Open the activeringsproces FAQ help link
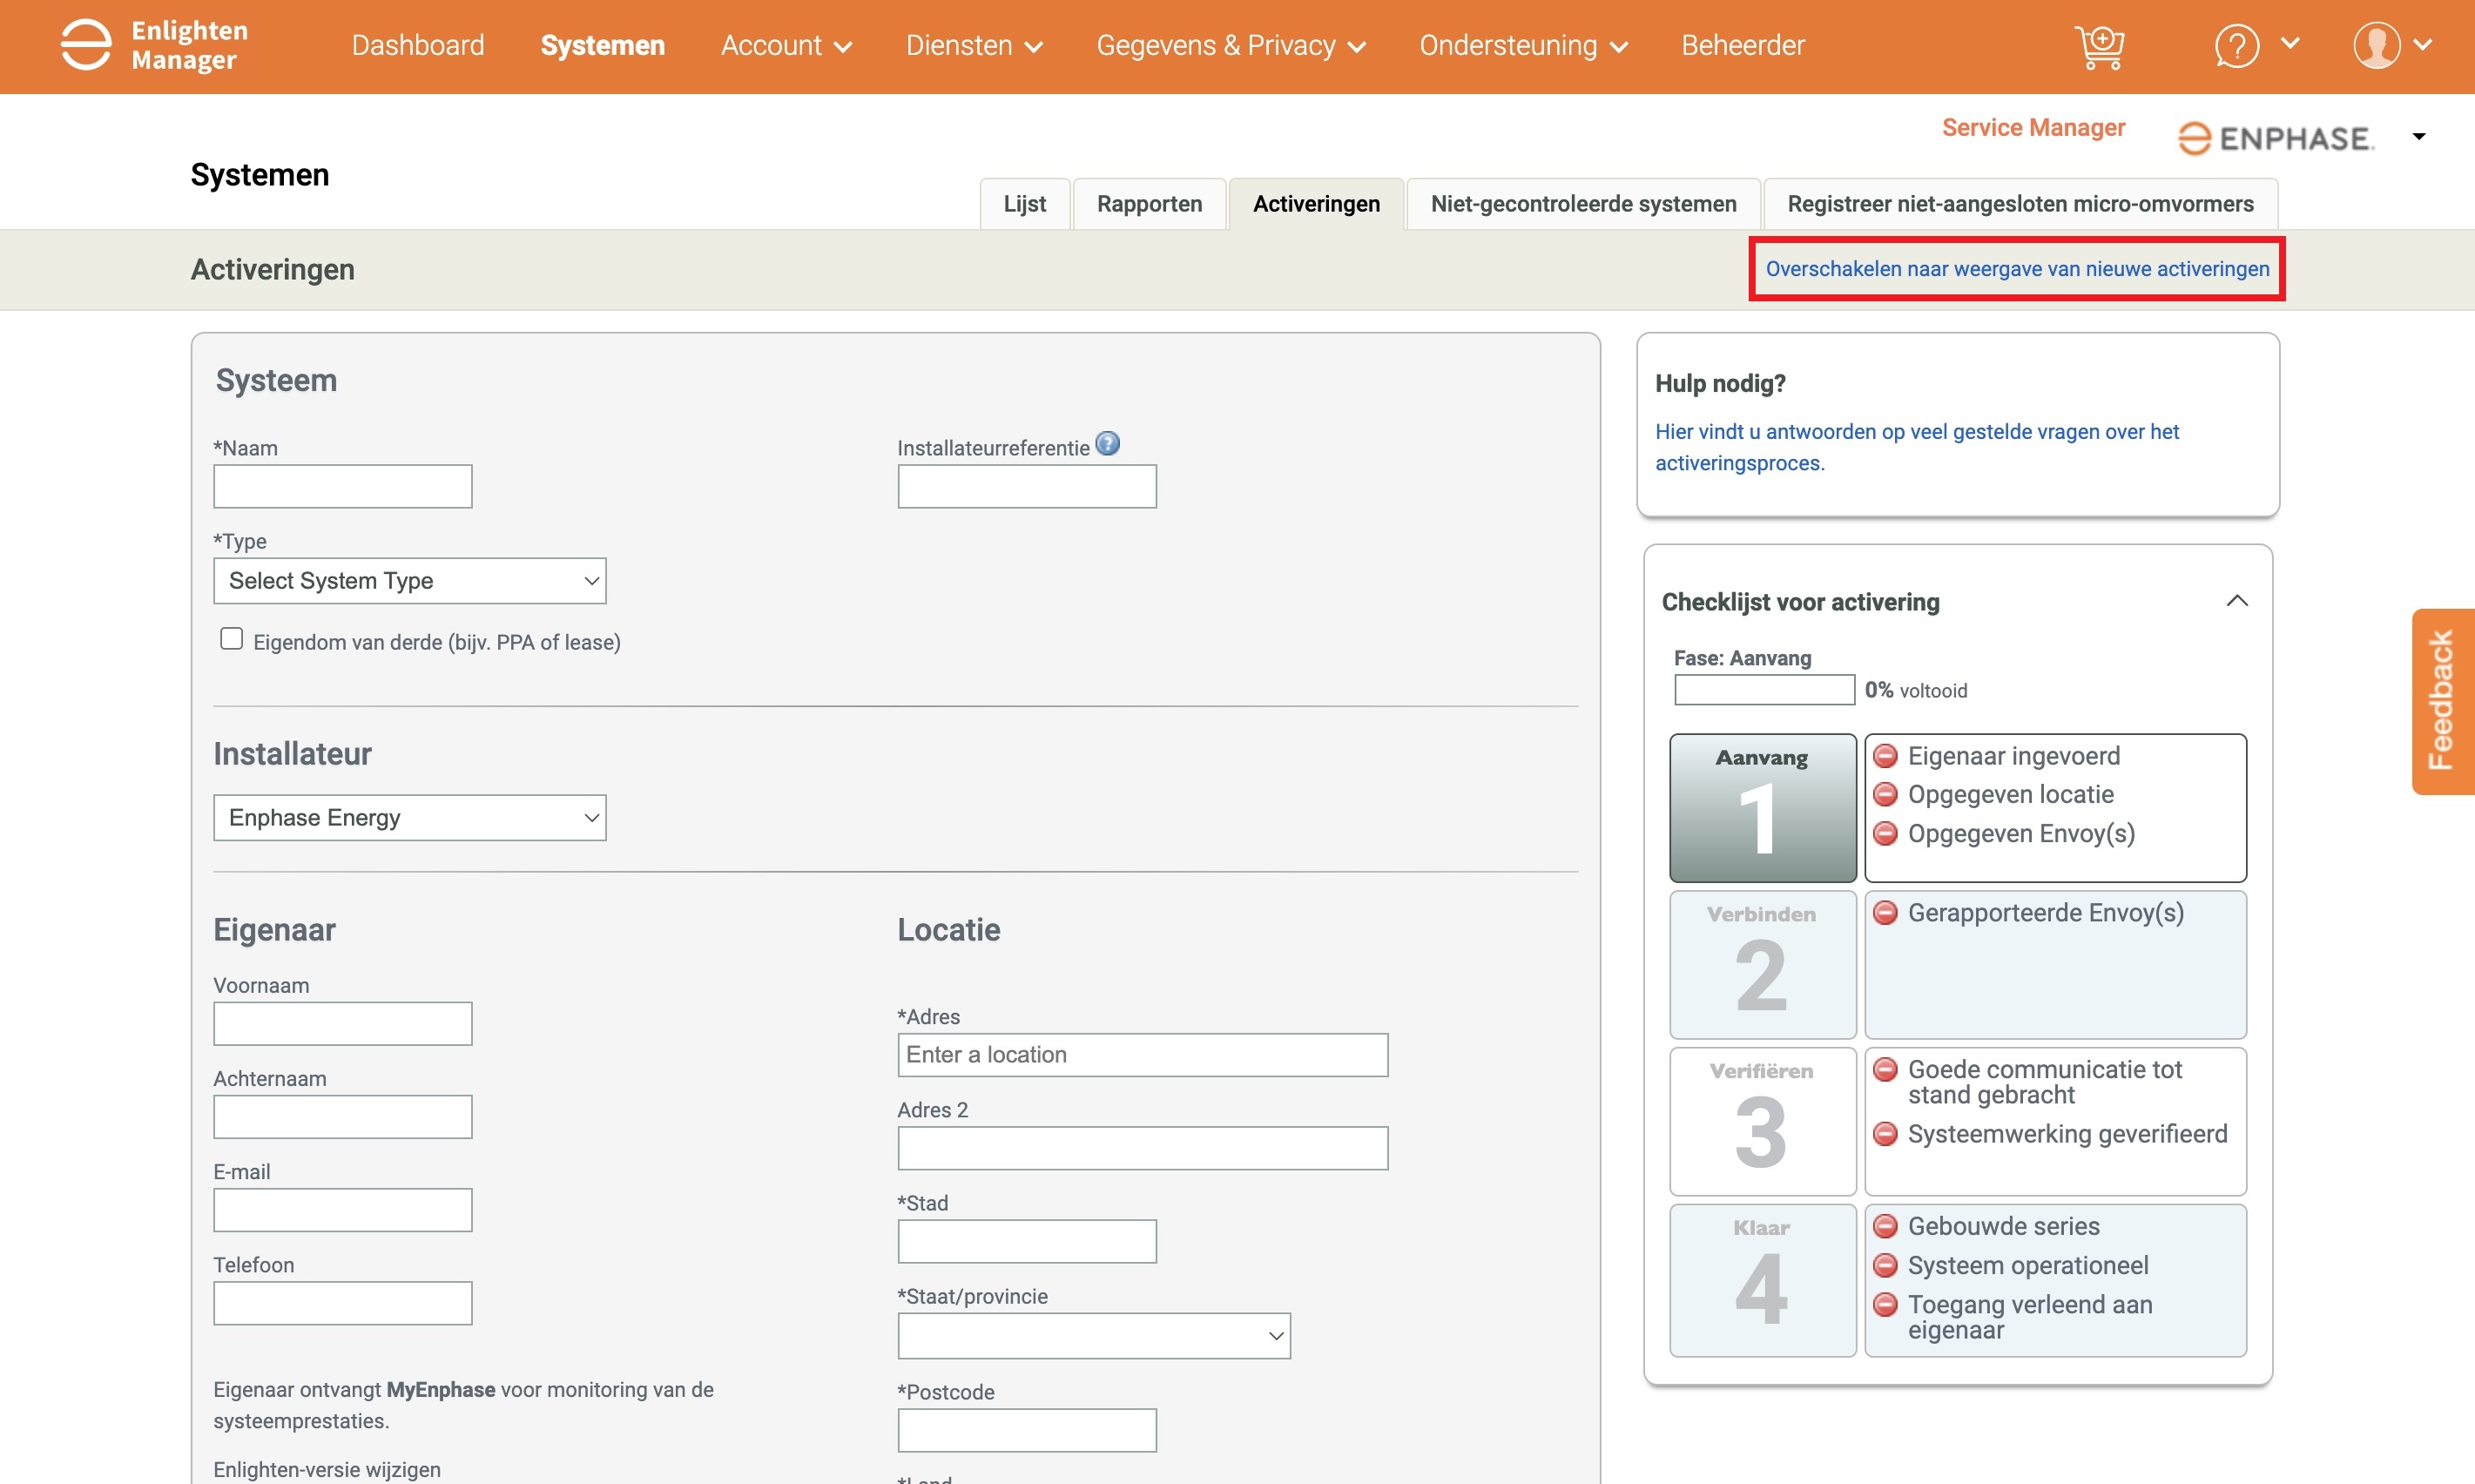The width and height of the screenshot is (2475, 1484). (1916, 447)
